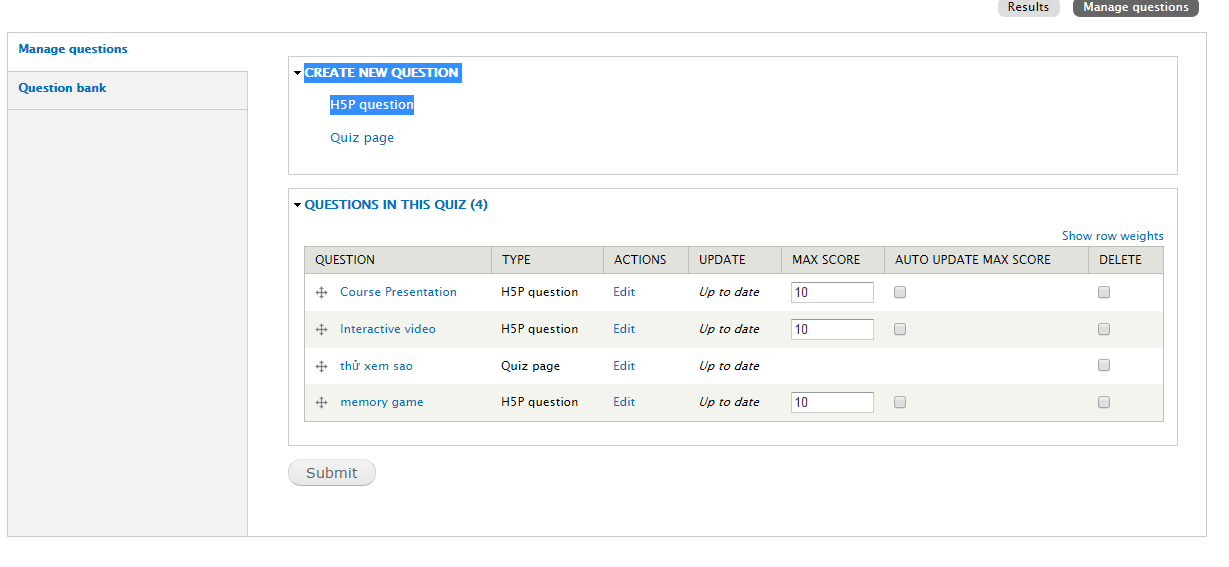Click drag handle icon for Interactive video row
1229x567 pixels.
[x=322, y=329]
